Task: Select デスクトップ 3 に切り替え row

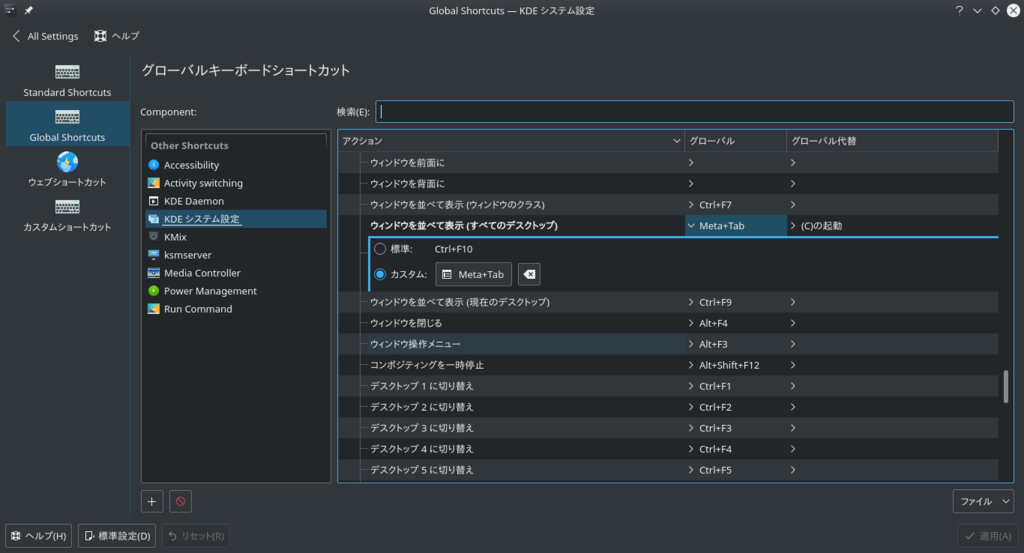Action: (668, 428)
